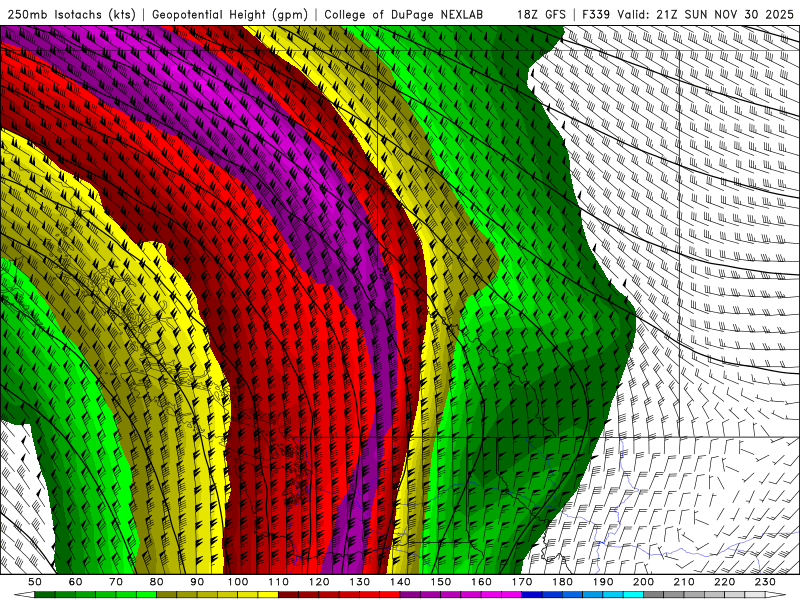This screenshot has height=600, width=800.
Task: Select the 'Valid: 21Z SUN NOV 30 2025' timestamp
Action: (x=706, y=14)
